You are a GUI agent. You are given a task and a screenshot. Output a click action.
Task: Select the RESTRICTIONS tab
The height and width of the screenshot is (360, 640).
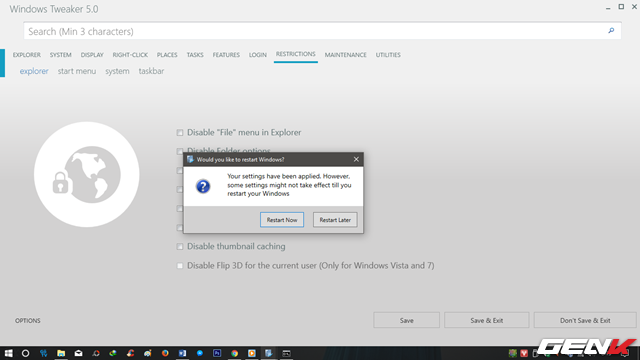(x=296, y=54)
